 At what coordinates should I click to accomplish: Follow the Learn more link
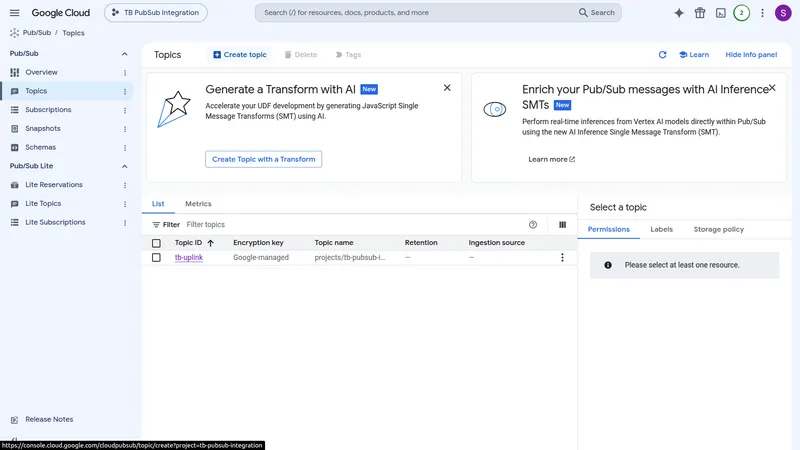[552, 159]
